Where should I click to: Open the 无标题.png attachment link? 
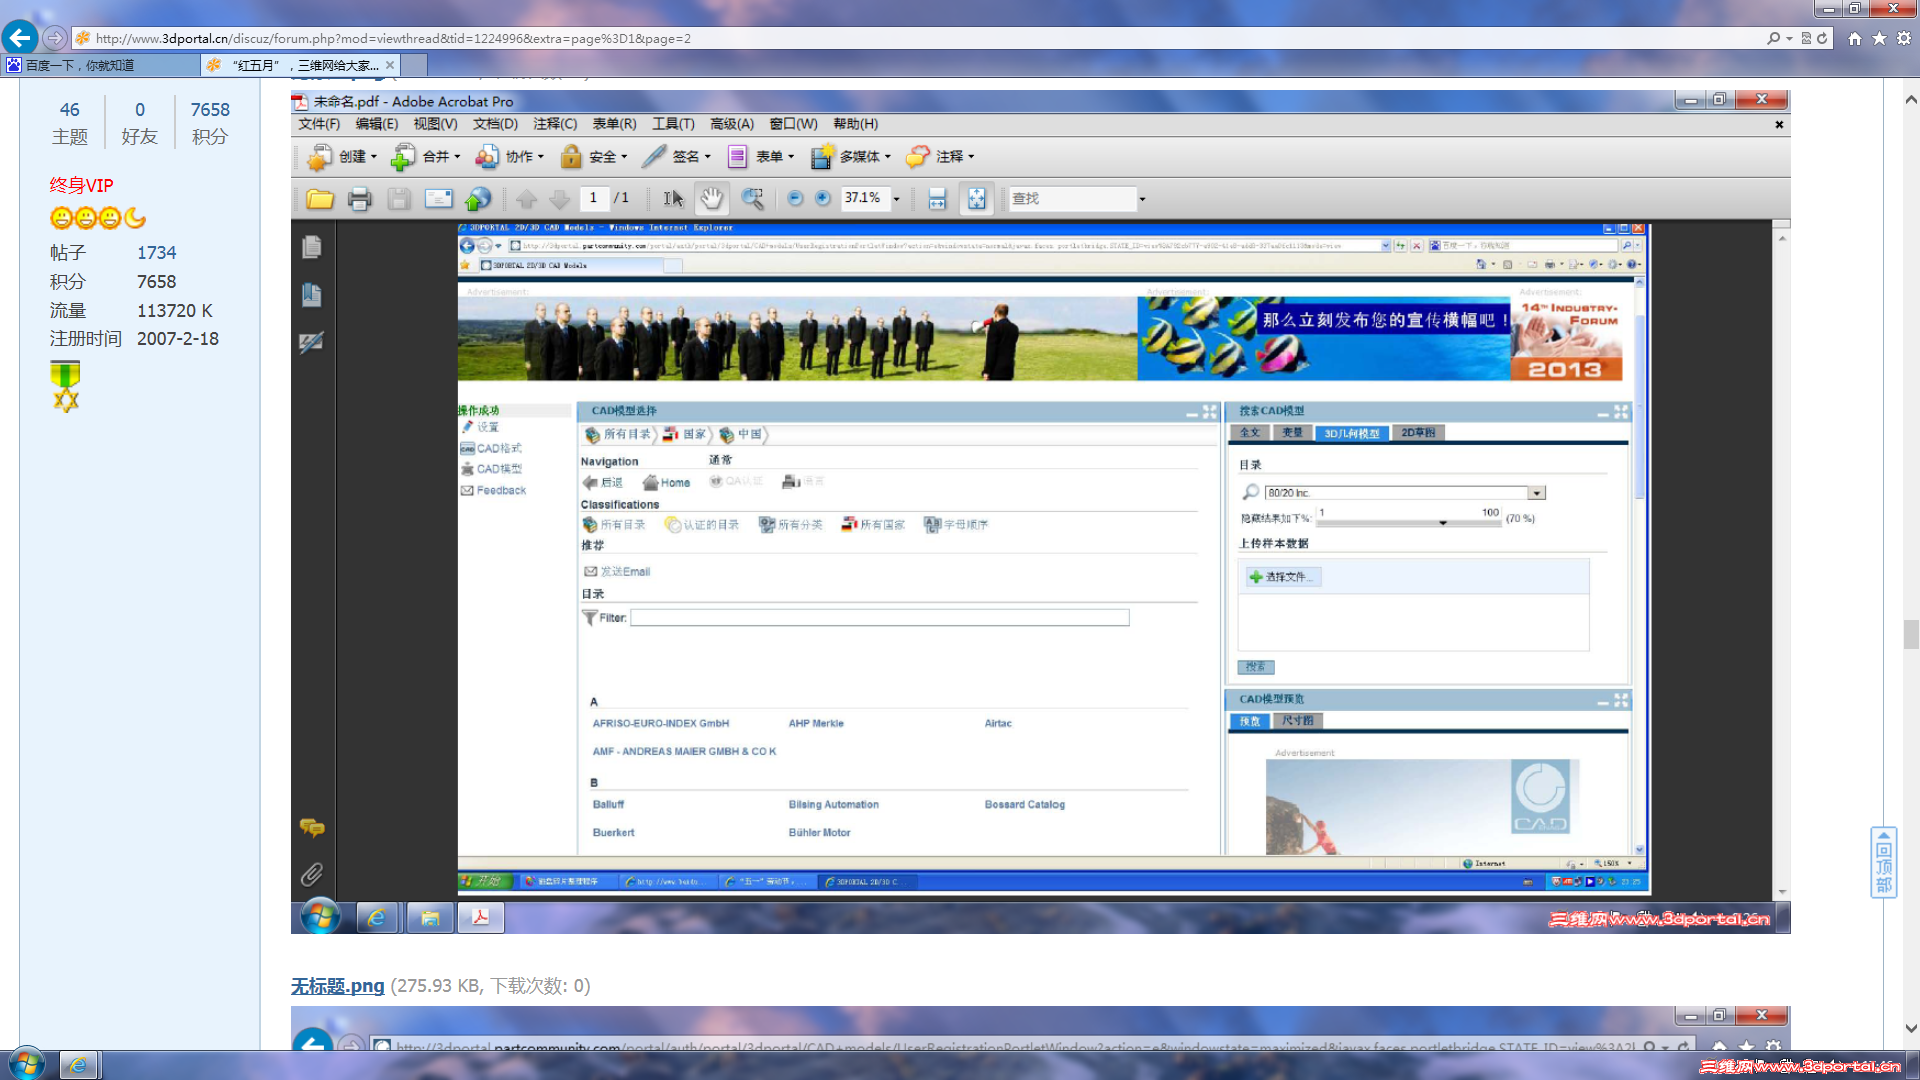tap(337, 986)
